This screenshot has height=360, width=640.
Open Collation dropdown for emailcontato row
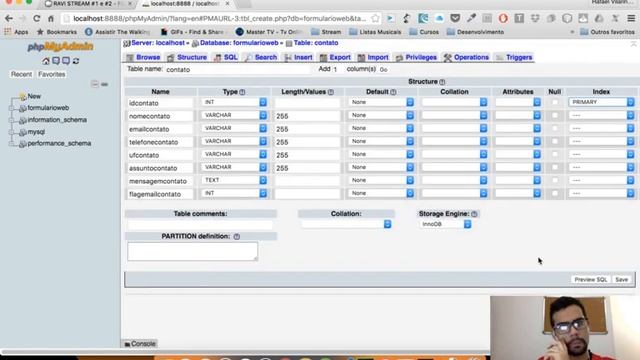(454, 128)
